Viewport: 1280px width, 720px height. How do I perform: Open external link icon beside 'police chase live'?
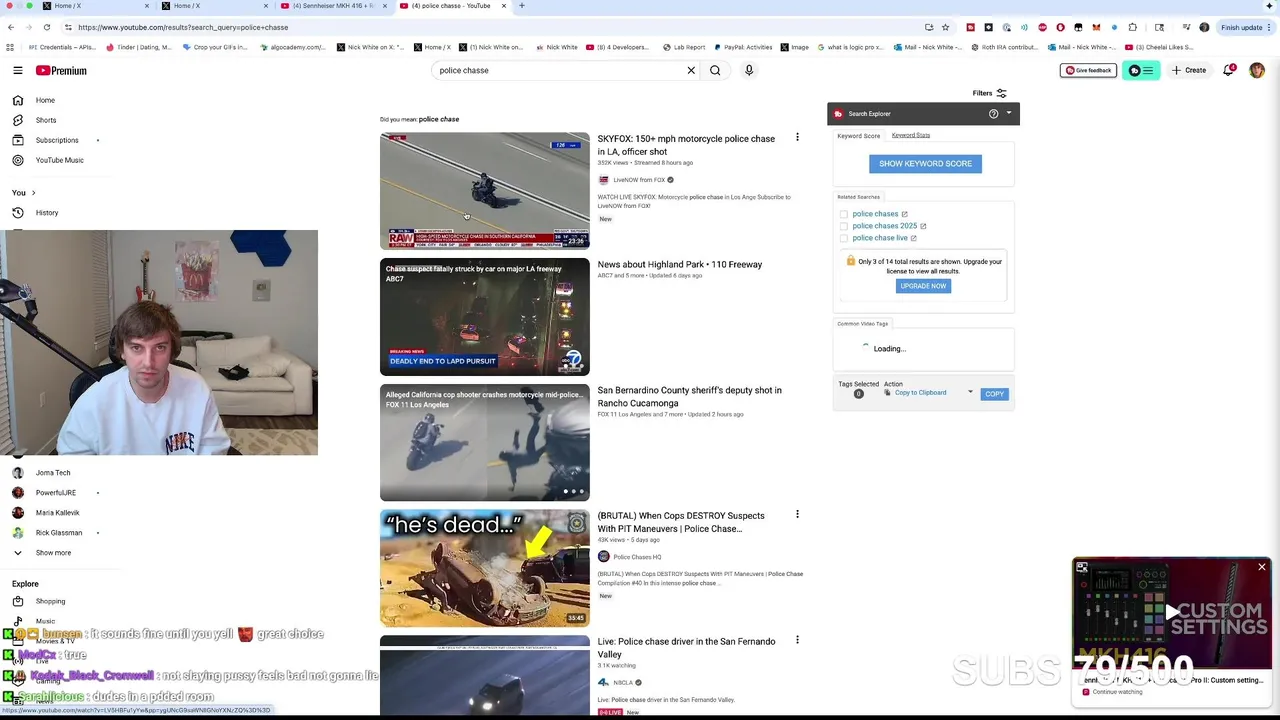[x=913, y=238]
